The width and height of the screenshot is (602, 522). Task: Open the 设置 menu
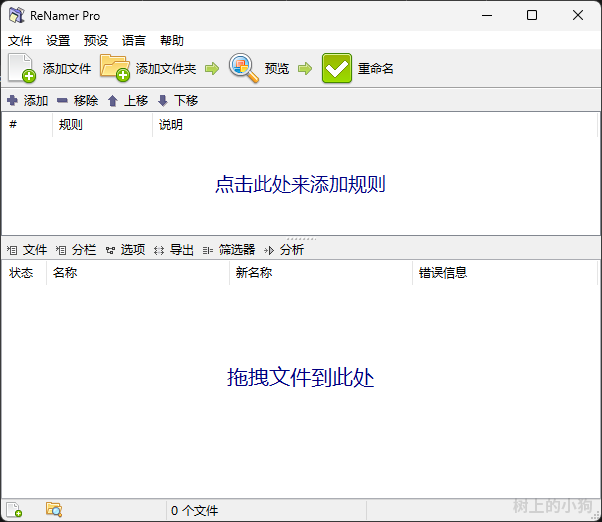[58, 41]
